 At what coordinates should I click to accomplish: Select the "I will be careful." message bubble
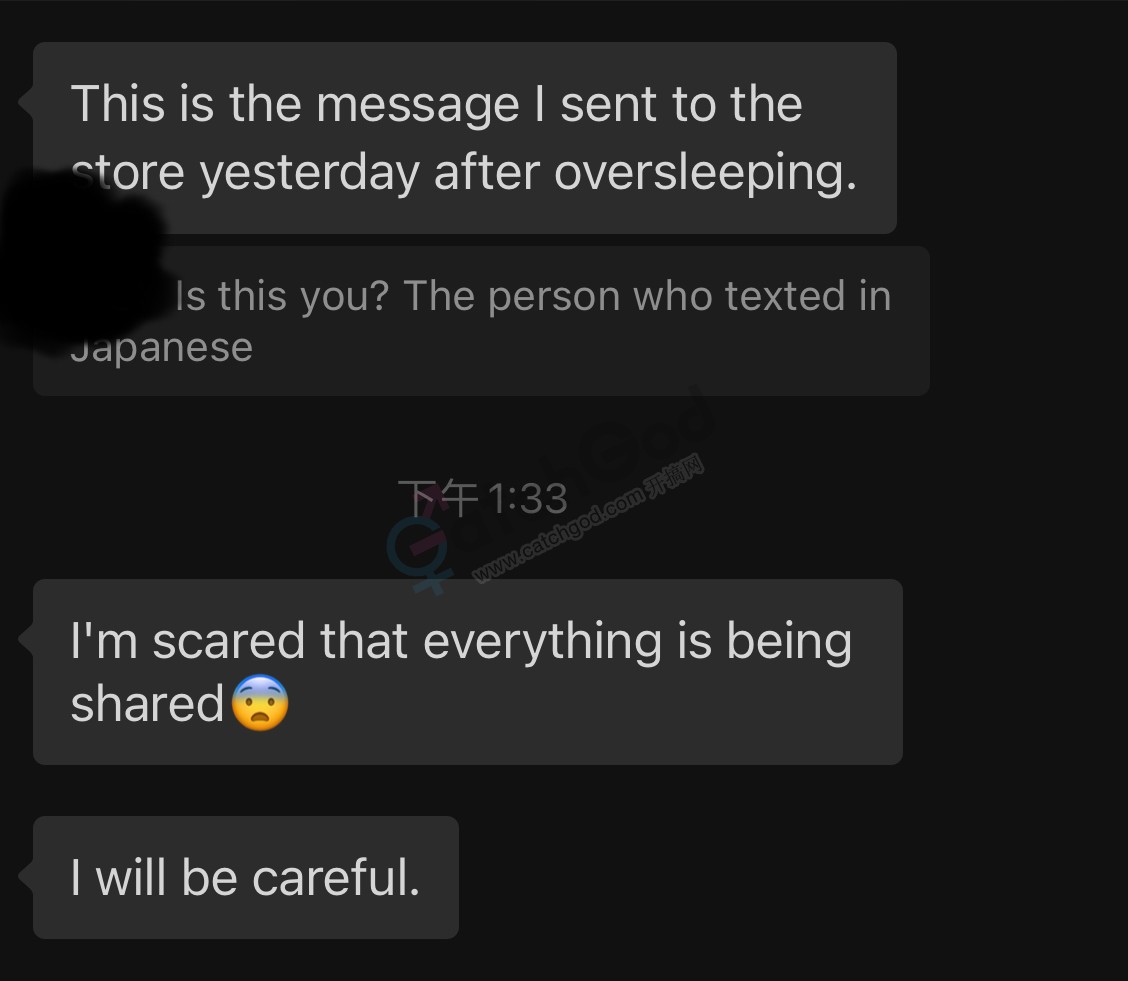[x=246, y=877]
